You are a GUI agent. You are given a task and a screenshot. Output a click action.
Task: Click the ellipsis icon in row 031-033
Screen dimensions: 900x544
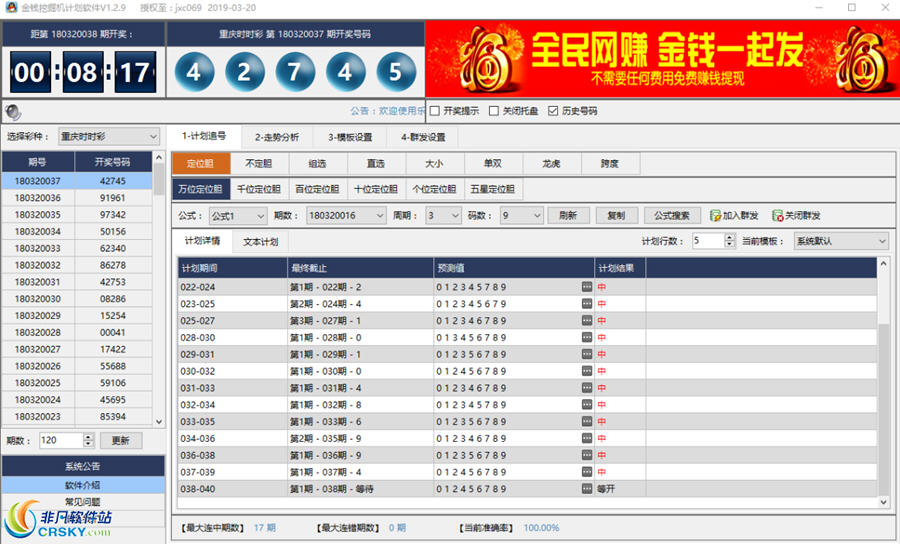(x=587, y=388)
